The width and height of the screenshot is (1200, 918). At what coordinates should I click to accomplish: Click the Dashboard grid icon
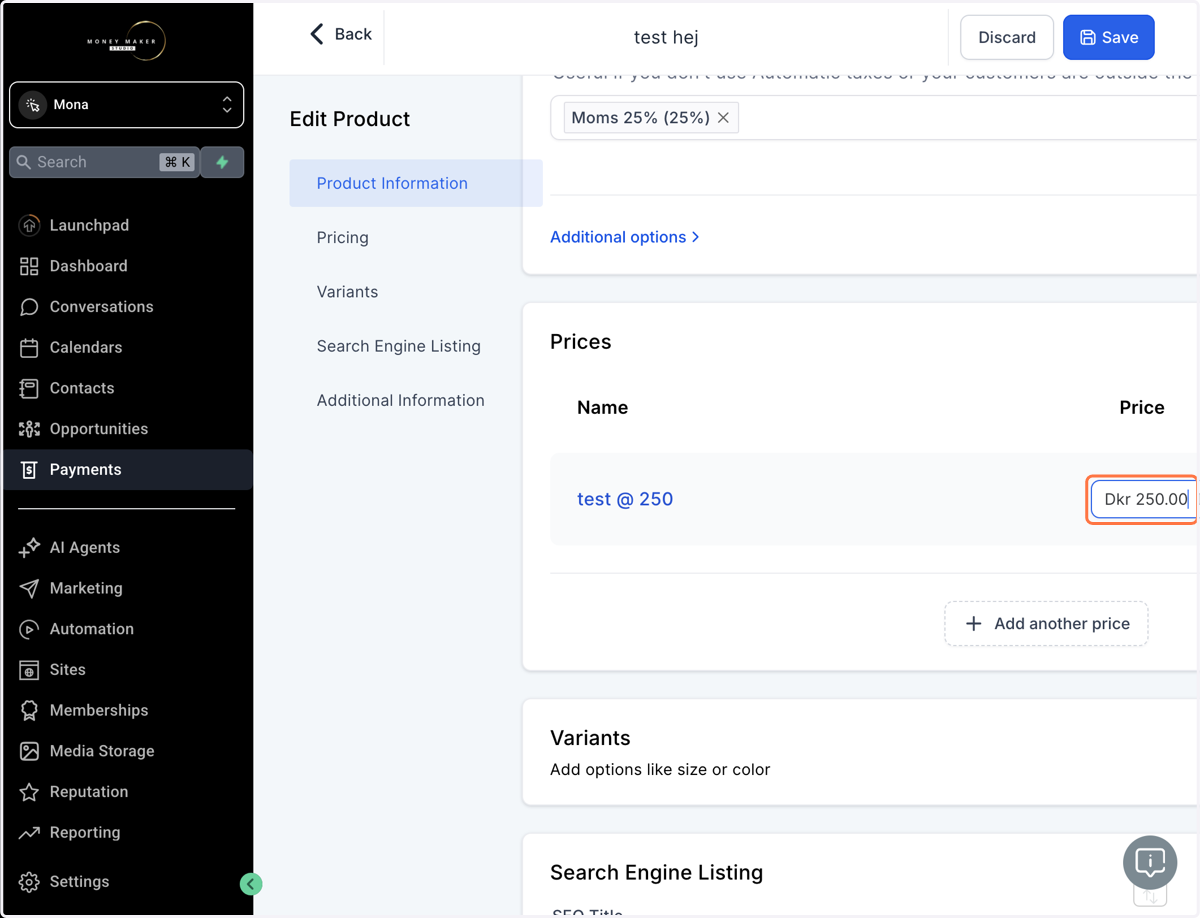[29, 266]
